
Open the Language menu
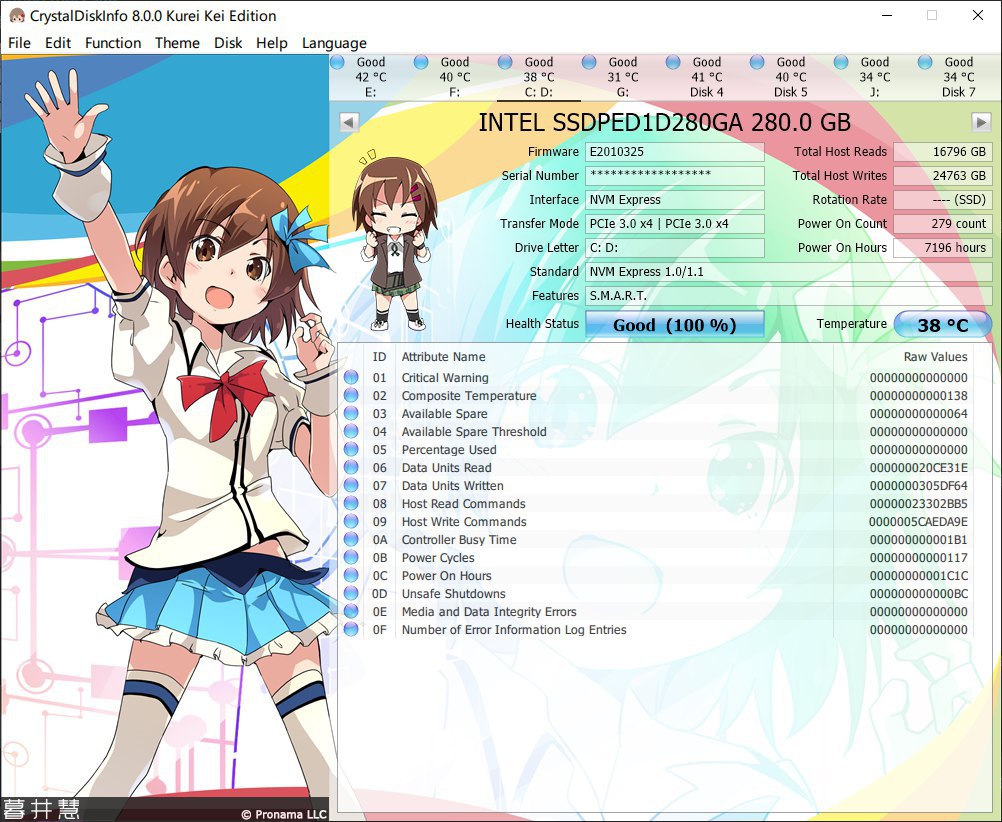(x=334, y=43)
